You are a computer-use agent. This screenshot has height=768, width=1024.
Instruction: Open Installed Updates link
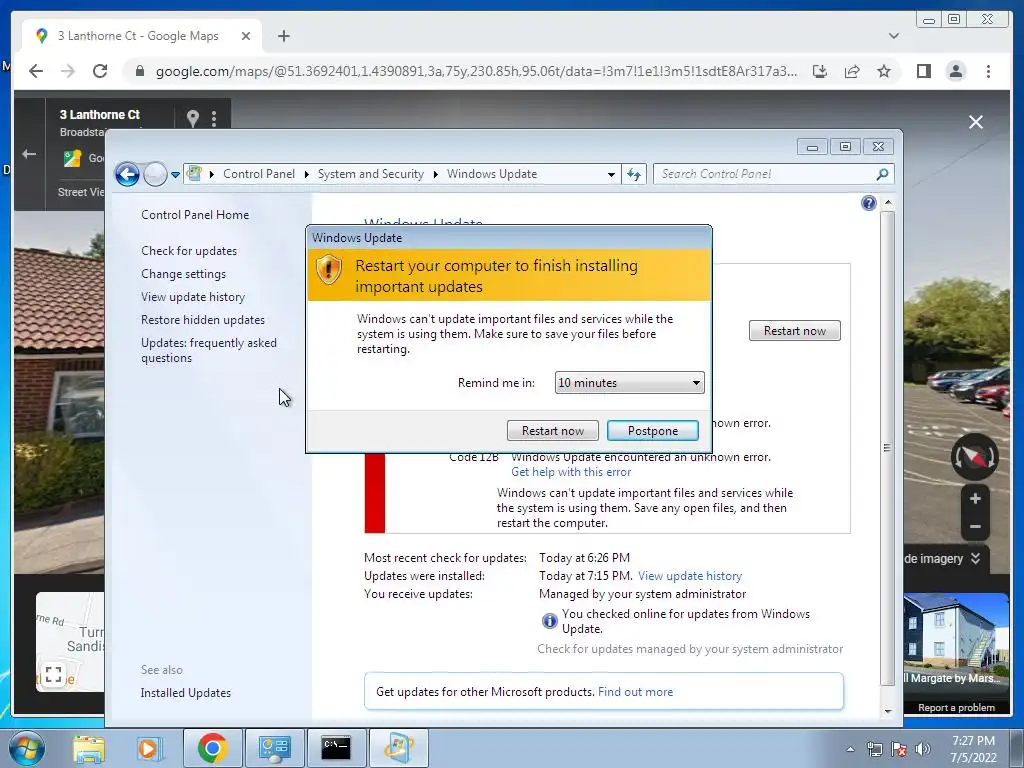click(185, 693)
